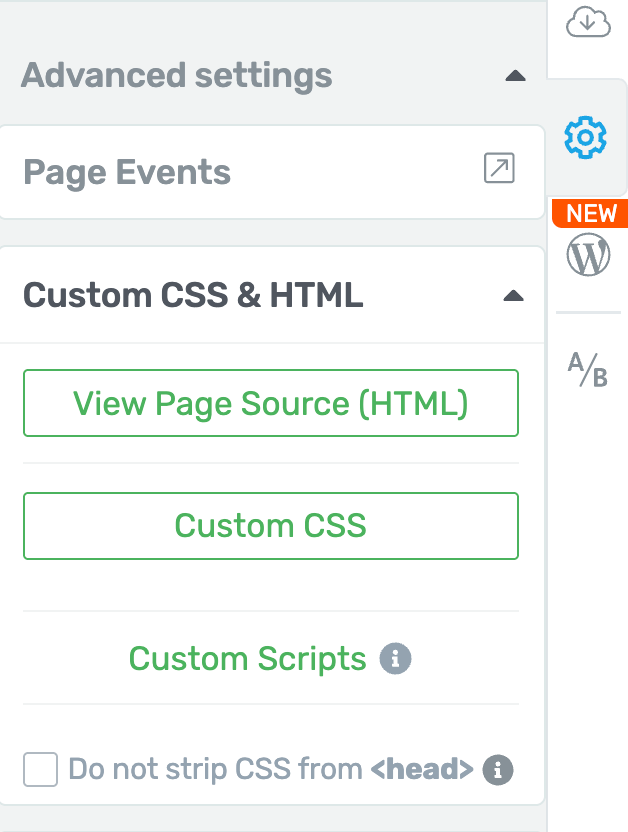The image size is (628, 832).
Task: Open the WordPress icon in sidebar
Action: tap(588, 255)
